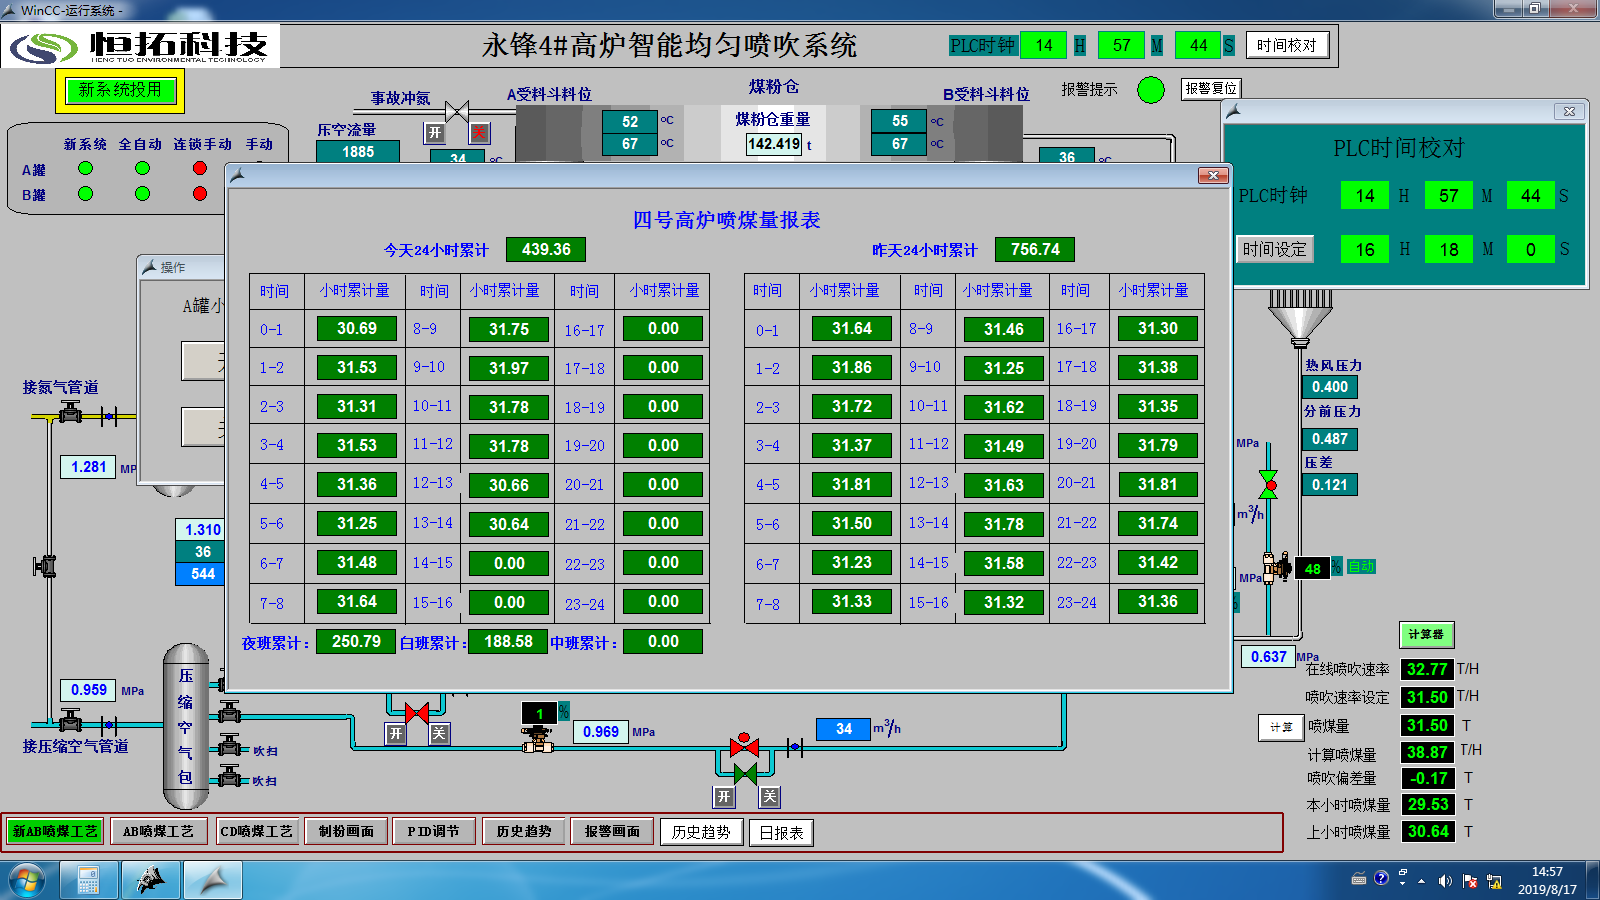Open the green 计算器 button

pyautogui.click(x=1426, y=634)
